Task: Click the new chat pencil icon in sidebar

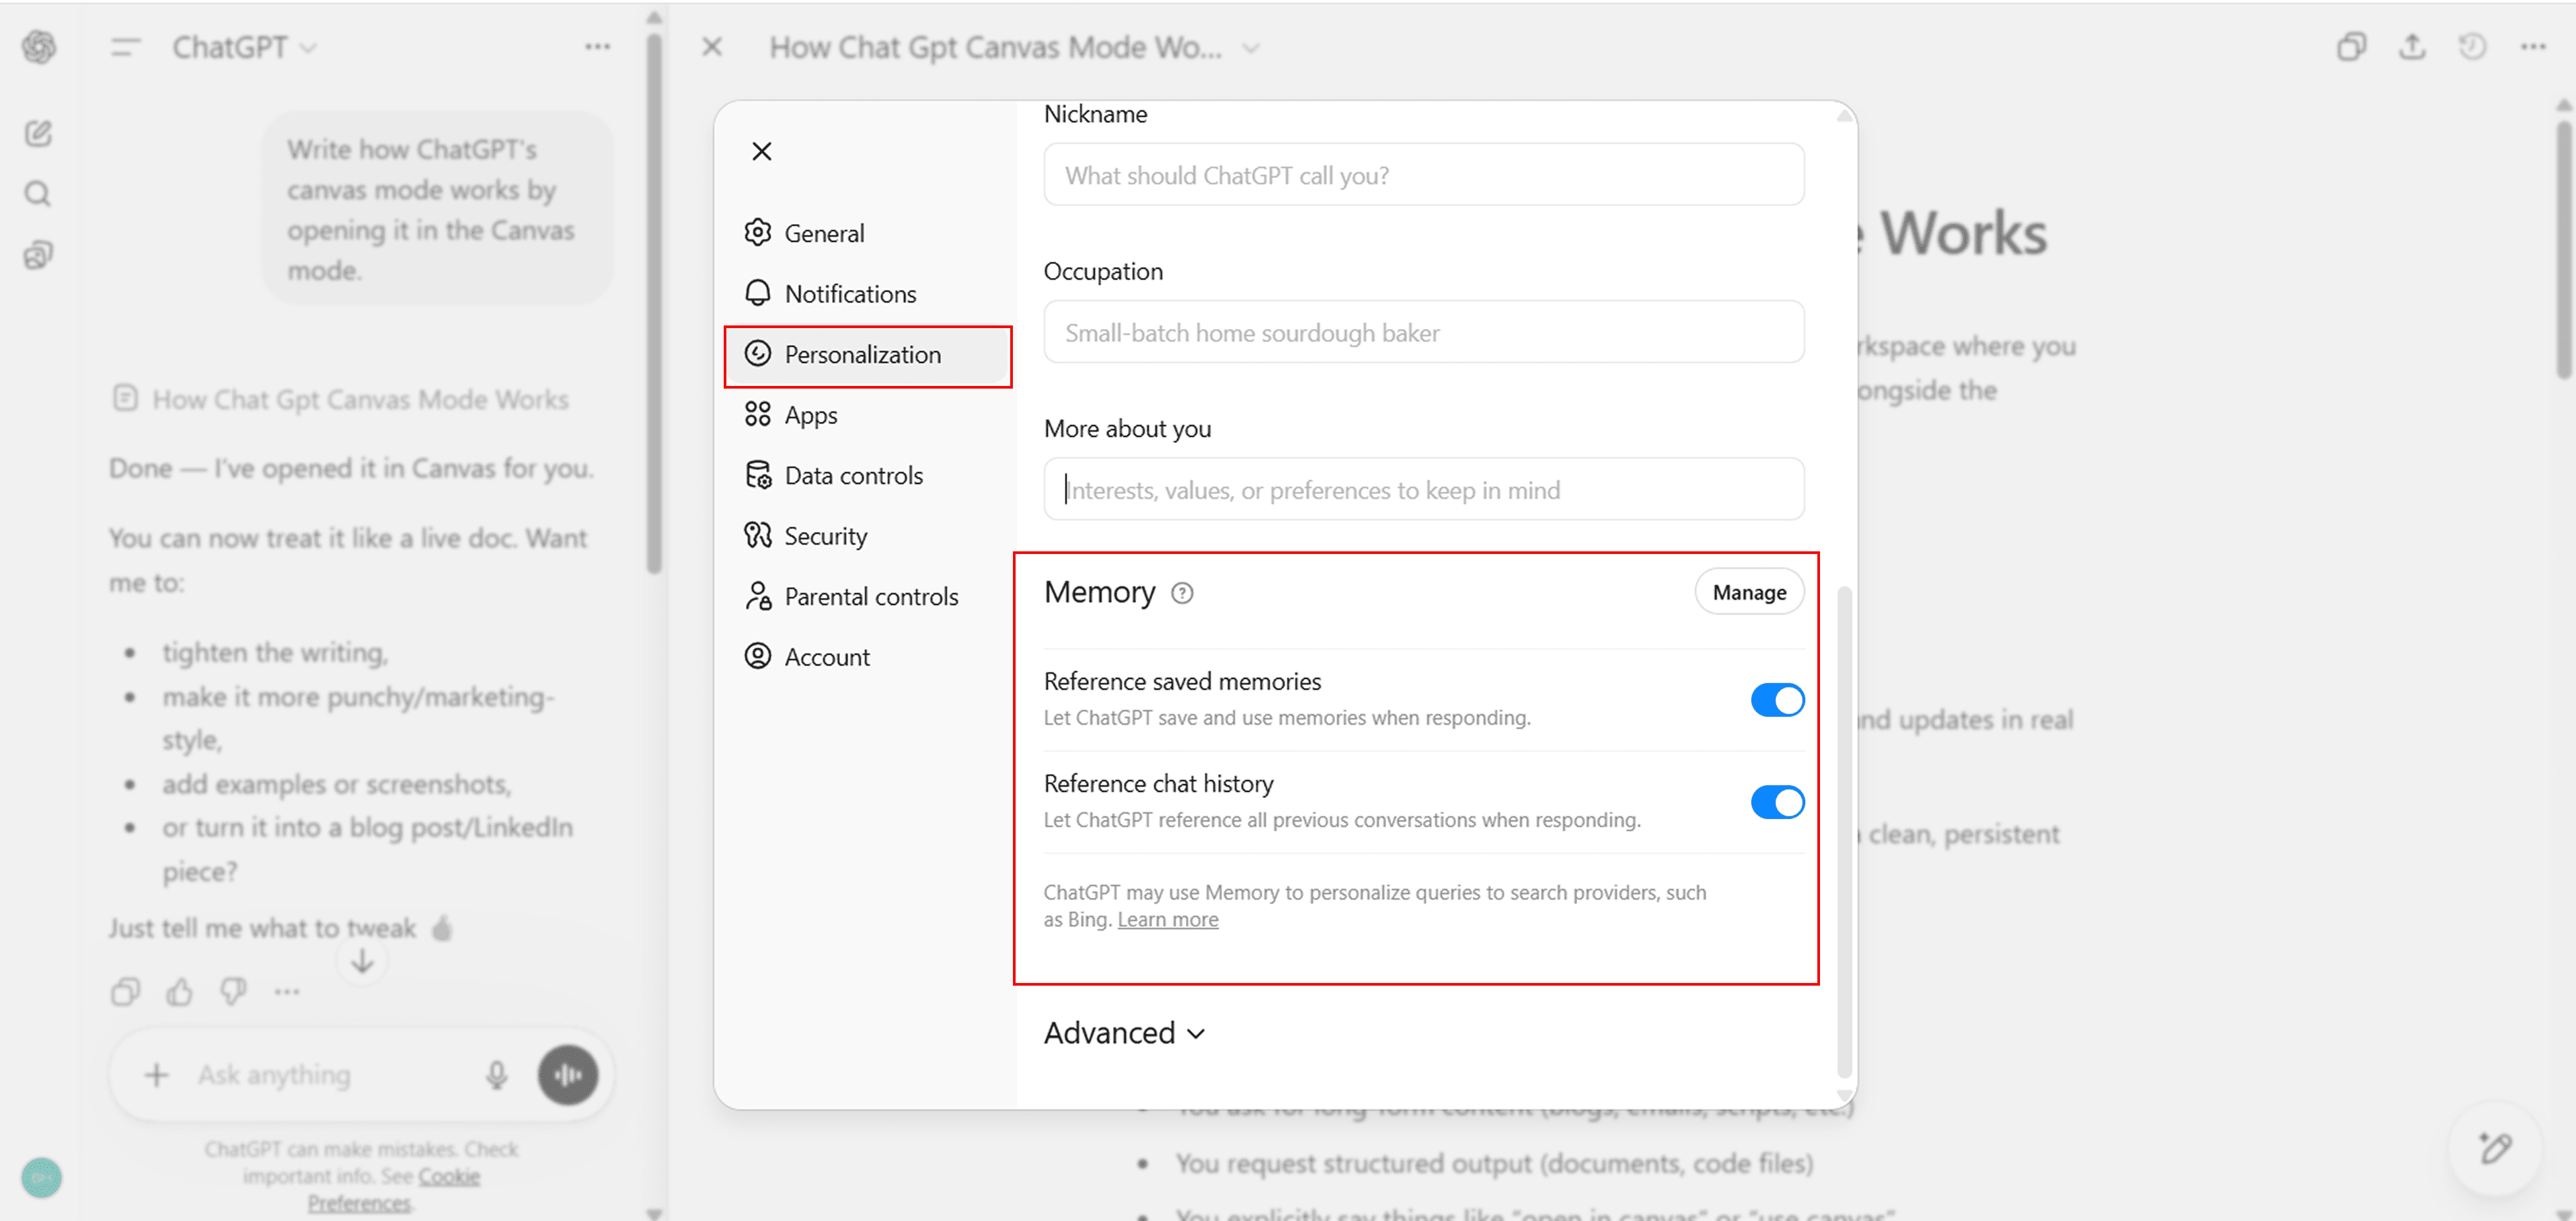Action: pos(38,133)
